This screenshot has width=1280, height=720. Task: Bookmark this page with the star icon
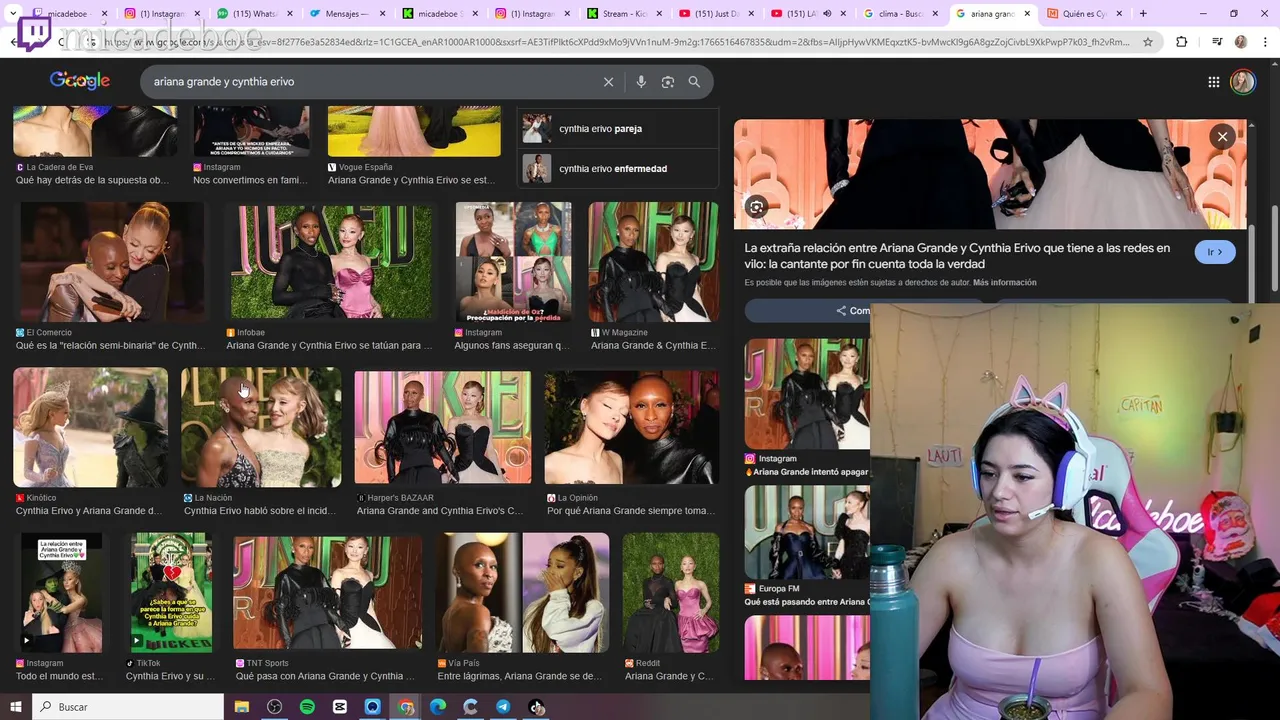[x=1148, y=42]
